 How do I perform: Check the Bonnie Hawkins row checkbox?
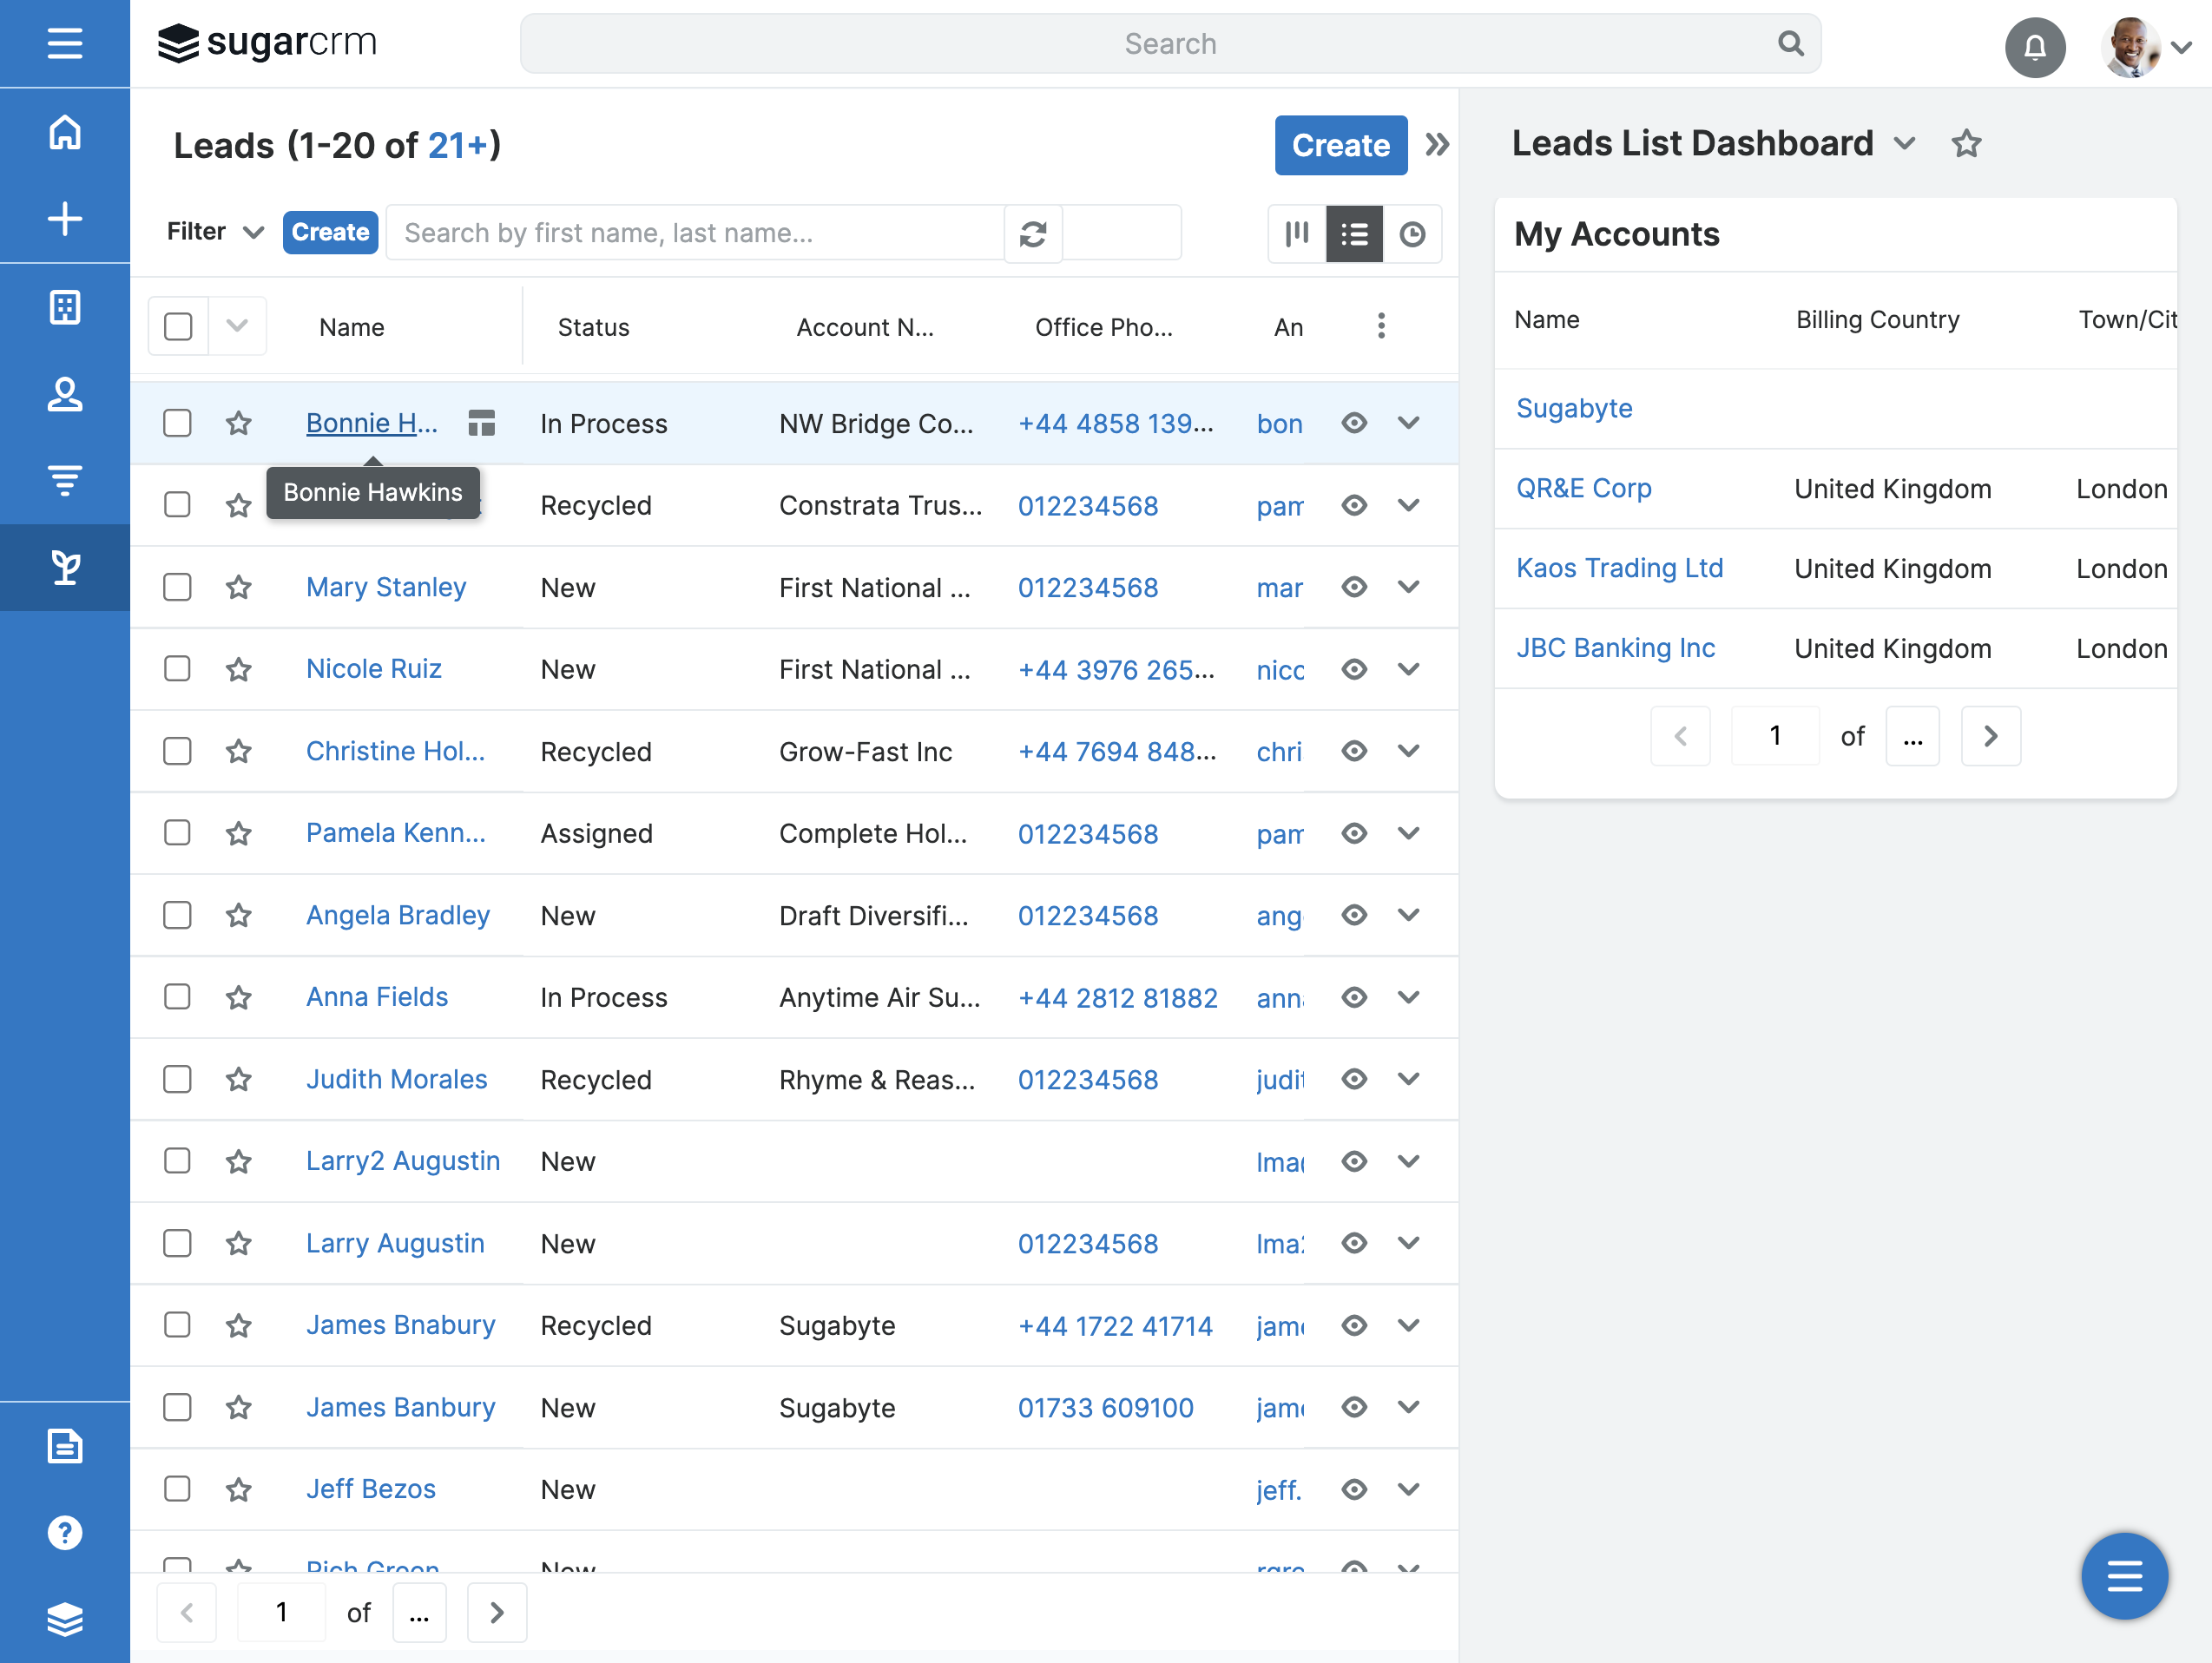[x=177, y=423]
